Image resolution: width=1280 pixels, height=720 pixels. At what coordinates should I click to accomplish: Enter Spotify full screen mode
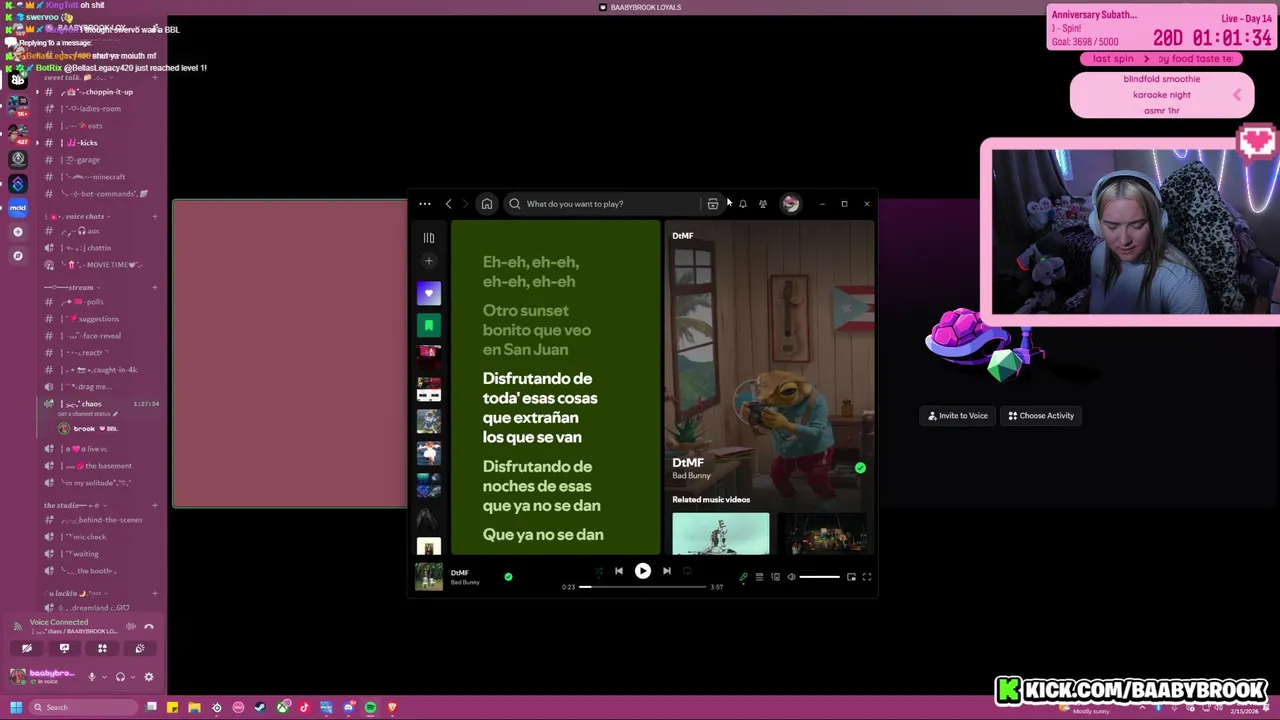pos(867,577)
